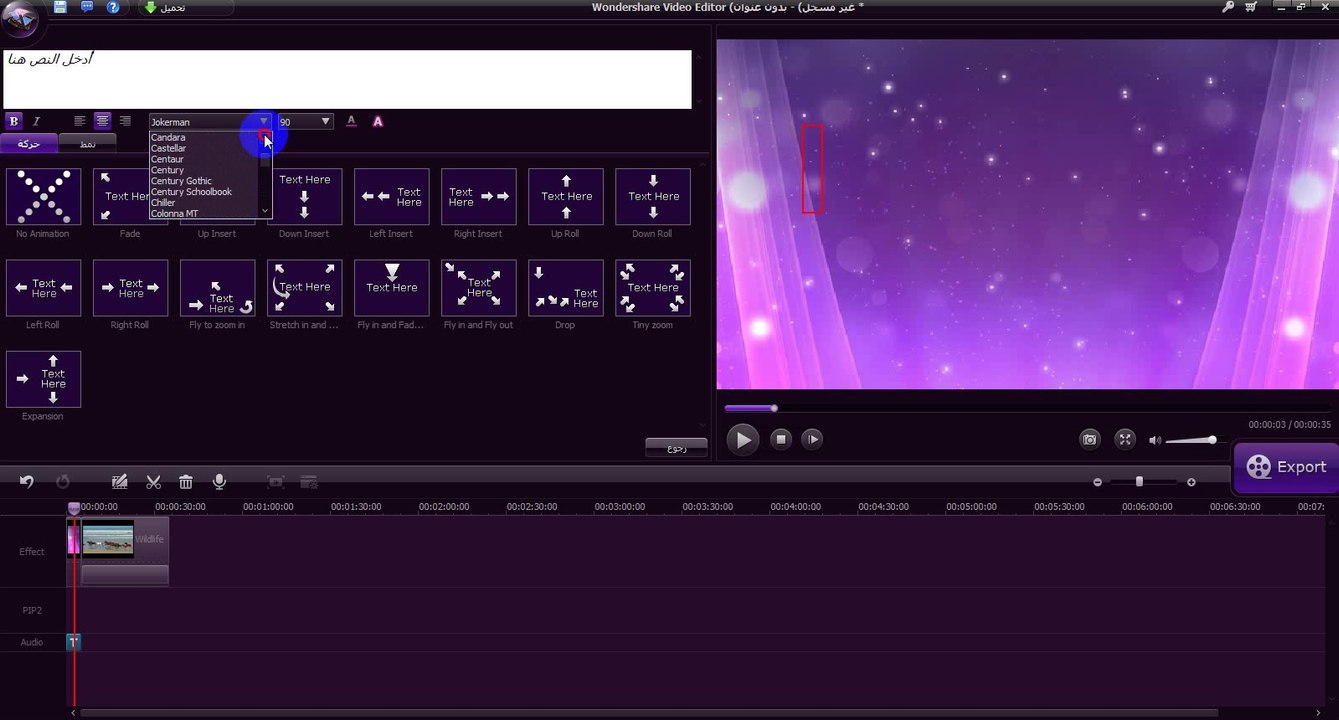1339x720 pixels.
Task: Select the No Animation preset
Action: 43,196
